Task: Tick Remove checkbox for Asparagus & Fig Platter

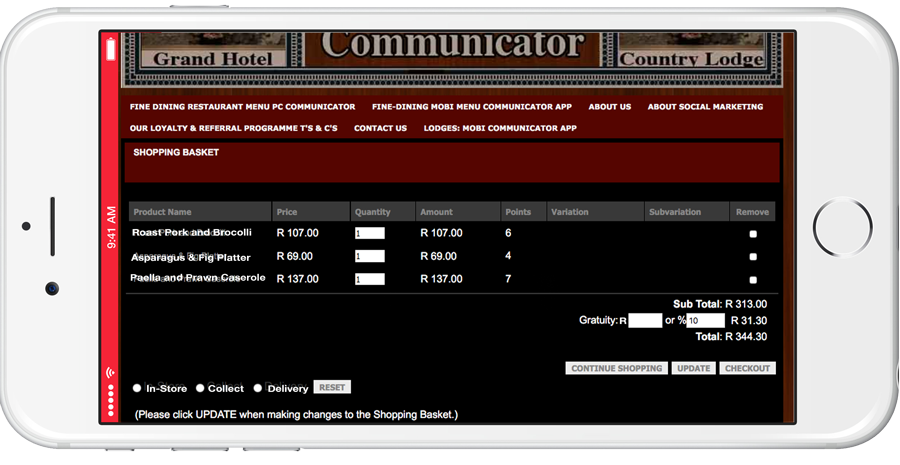Action: (753, 257)
